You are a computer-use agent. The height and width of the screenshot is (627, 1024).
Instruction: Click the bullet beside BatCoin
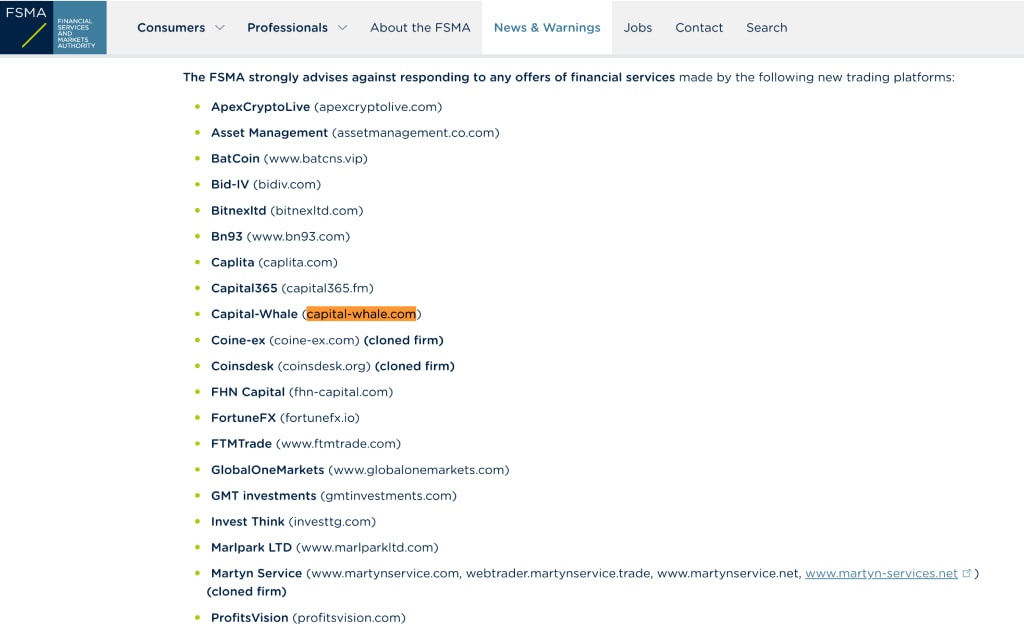click(197, 158)
